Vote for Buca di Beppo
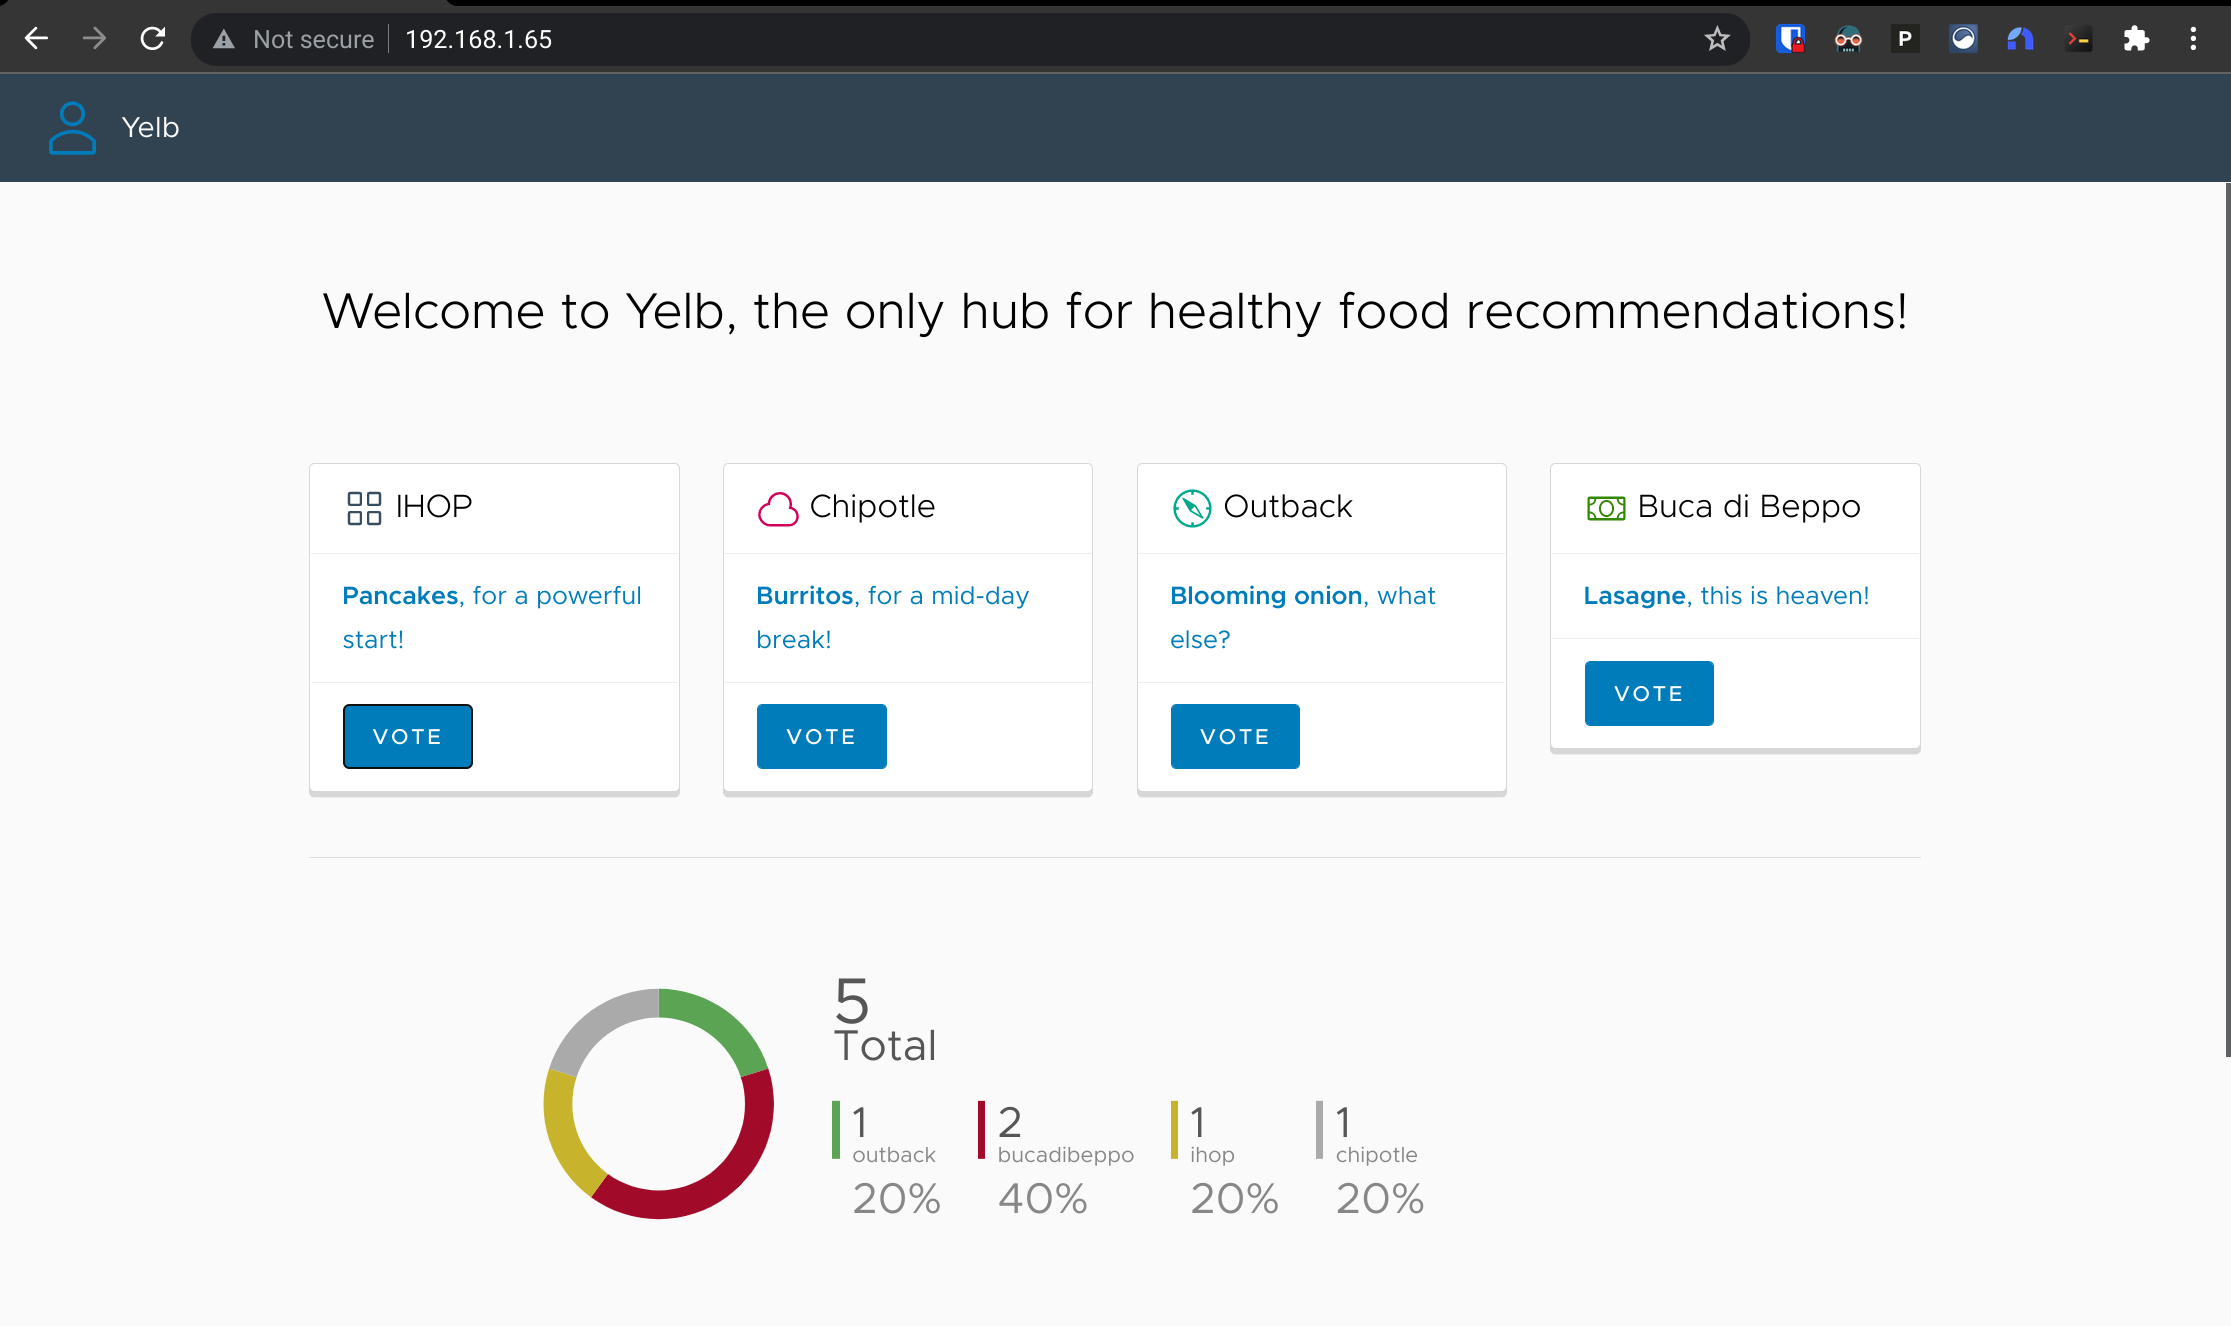Image resolution: width=2231 pixels, height=1326 pixels. [1648, 694]
